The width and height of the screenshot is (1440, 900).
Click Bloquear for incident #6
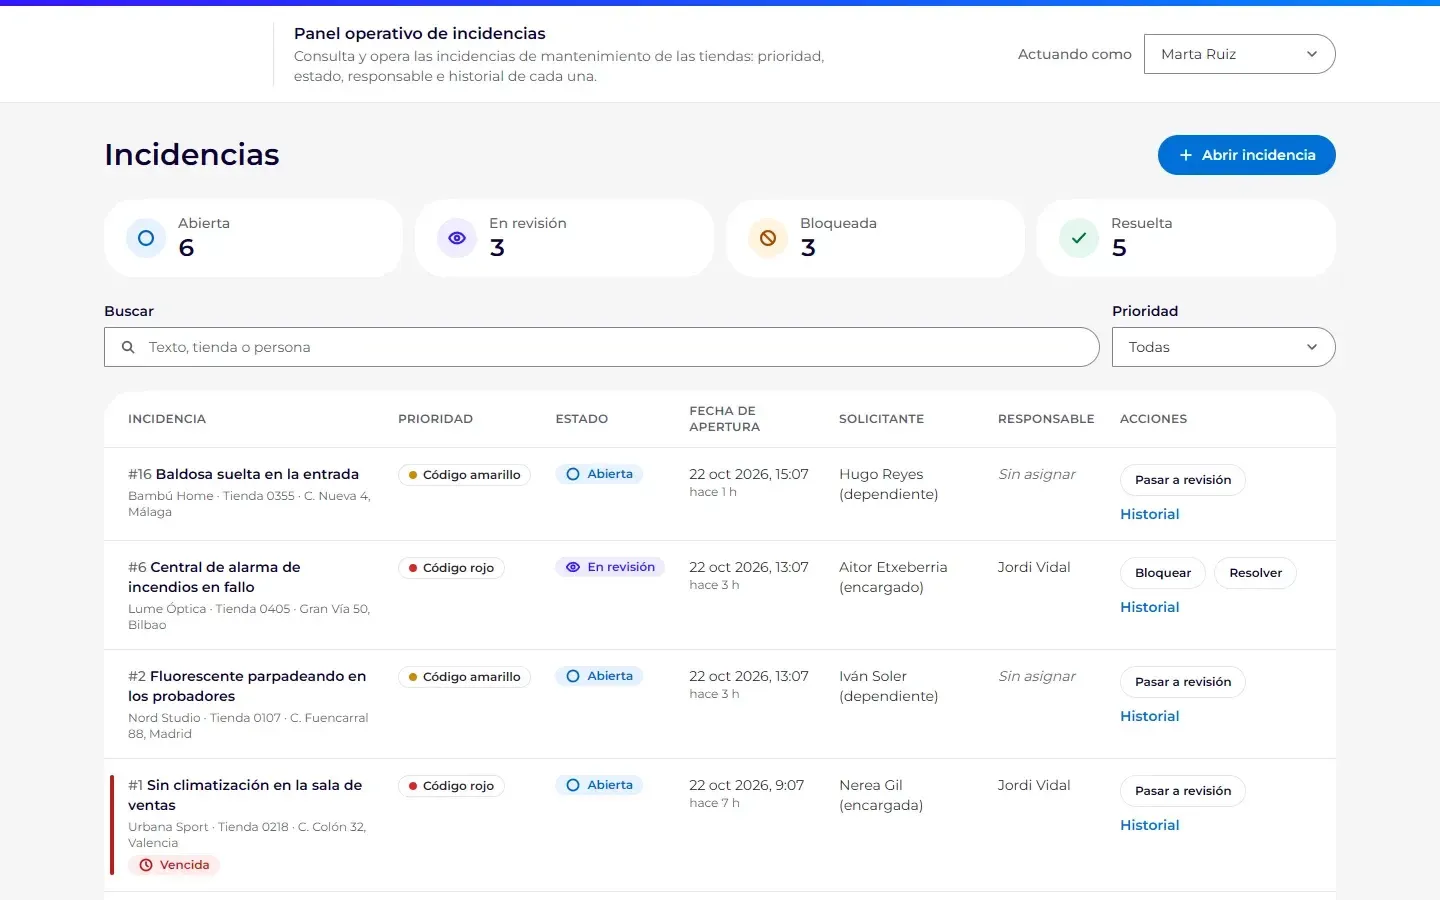coord(1163,573)
